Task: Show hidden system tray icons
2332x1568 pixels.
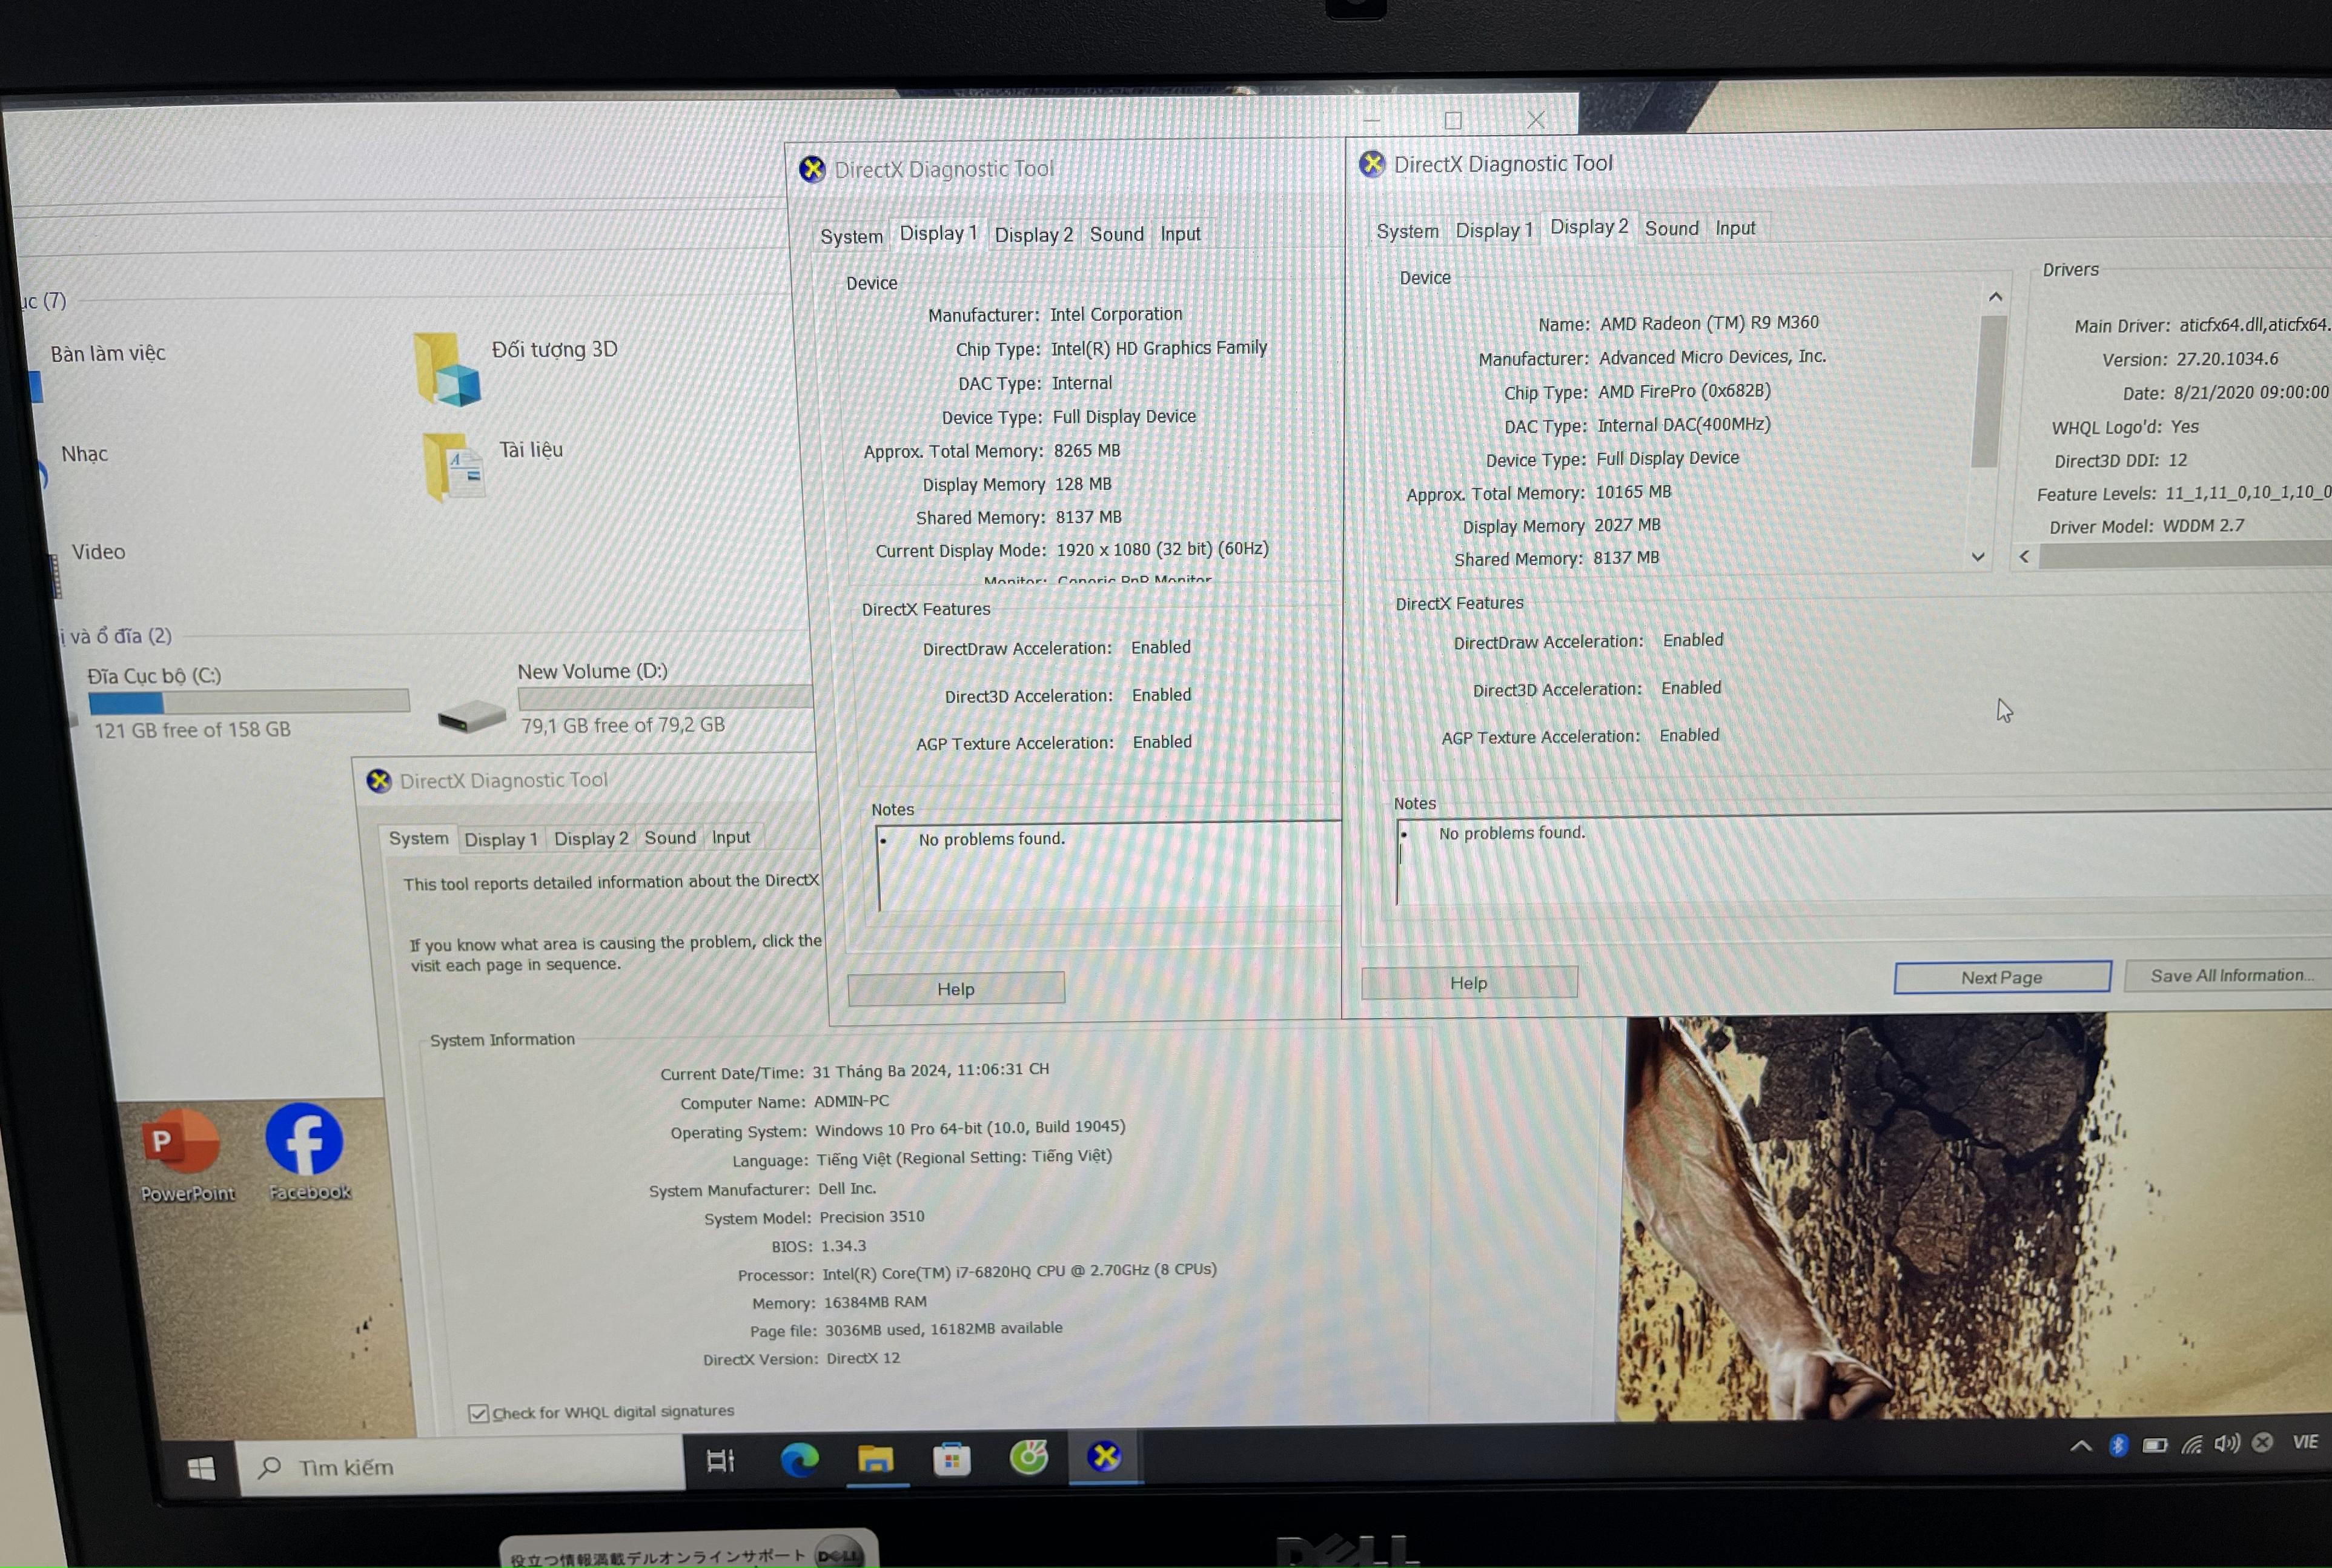Action: click(2081, 1446)
